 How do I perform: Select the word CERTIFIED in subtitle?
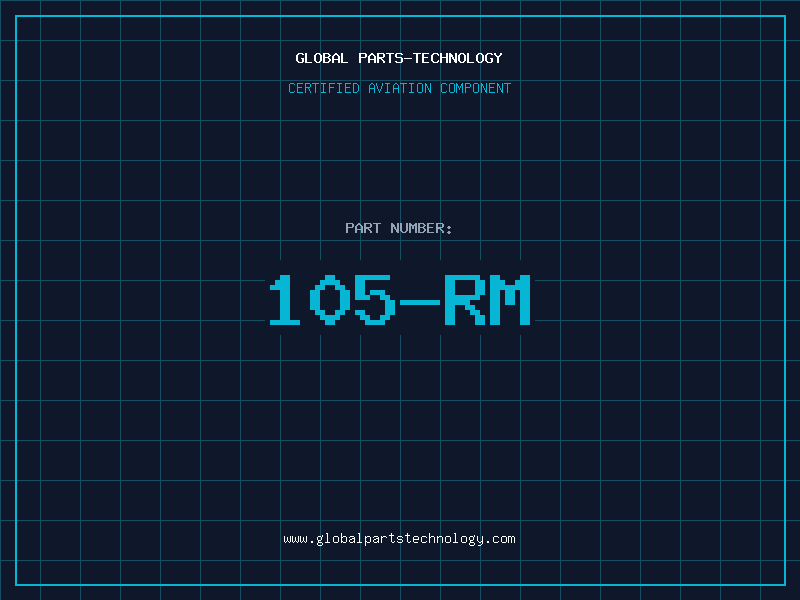325,88
